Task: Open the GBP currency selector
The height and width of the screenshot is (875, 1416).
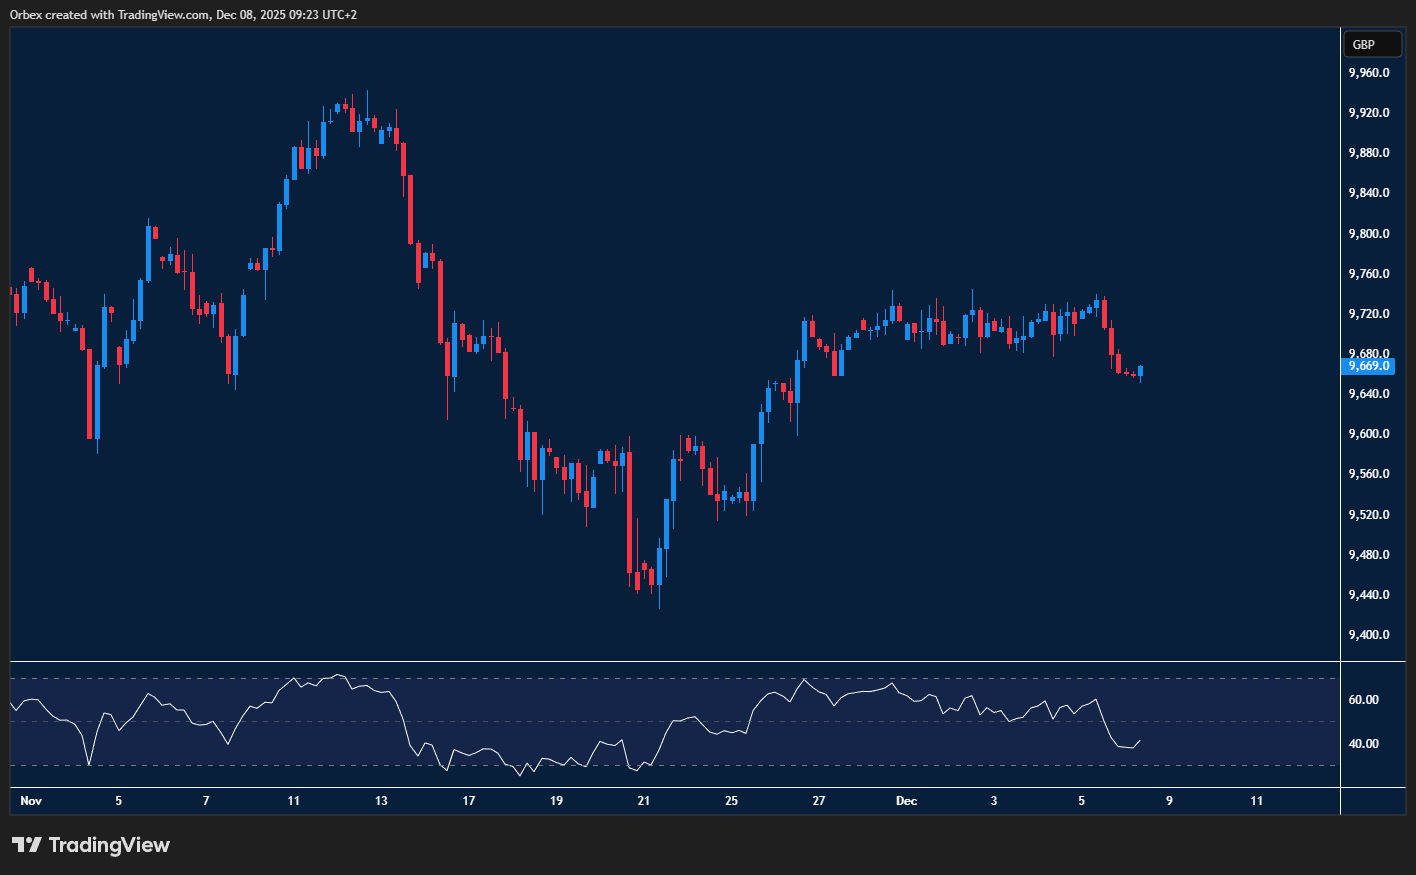Action: tap(1372, 44)
